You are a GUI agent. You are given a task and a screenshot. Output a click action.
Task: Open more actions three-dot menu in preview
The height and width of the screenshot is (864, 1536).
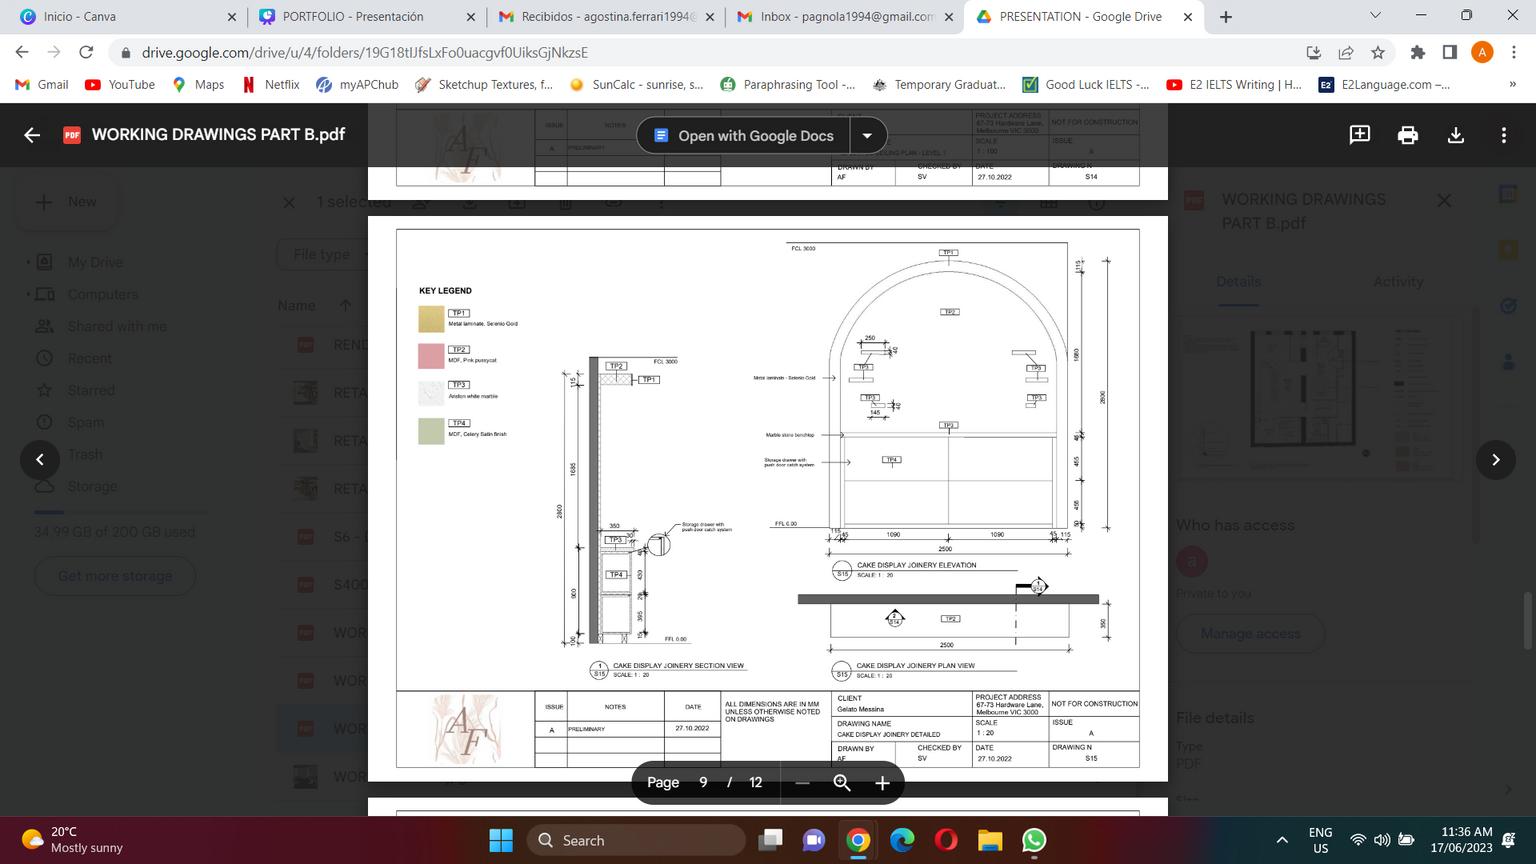click(1504, 135)
